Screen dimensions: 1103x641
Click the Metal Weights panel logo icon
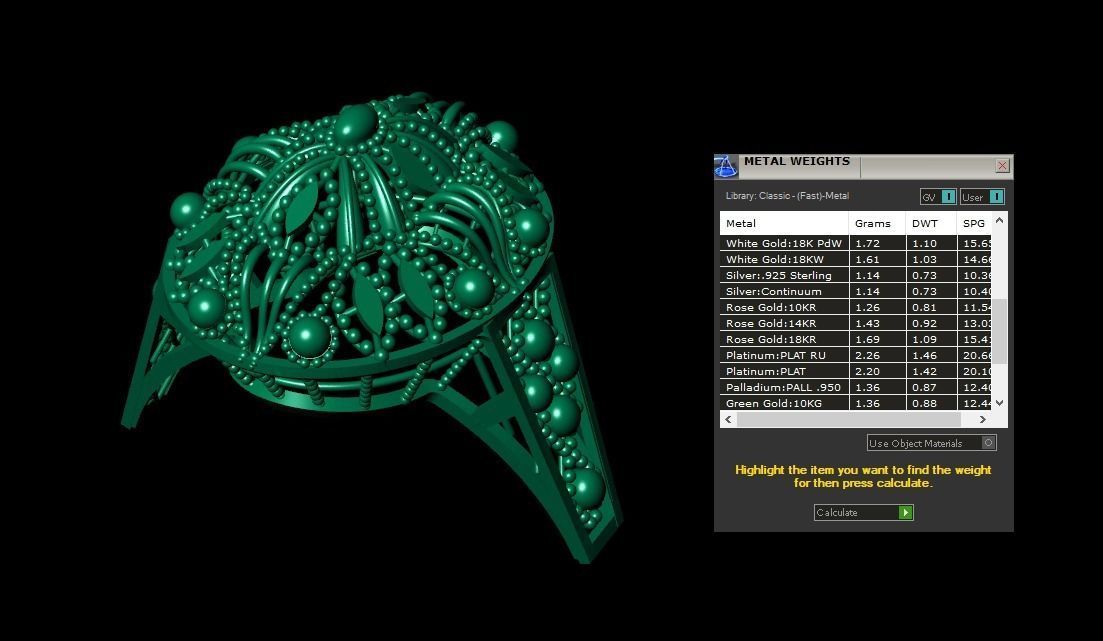[725, 166]
